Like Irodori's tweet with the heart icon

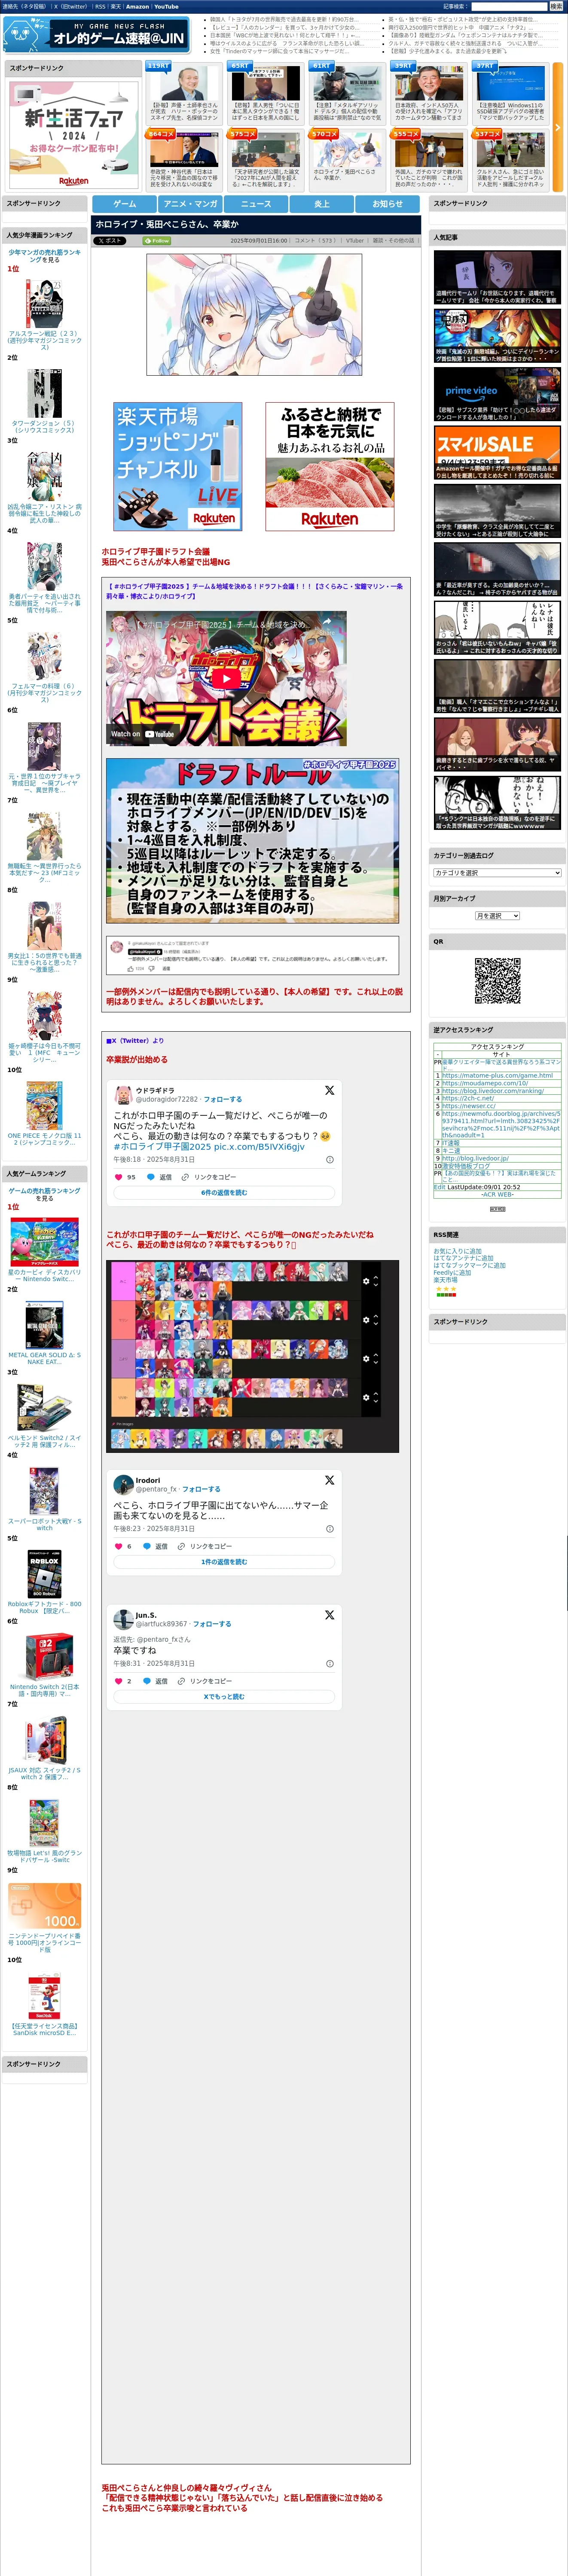[x=118, y=1546]
